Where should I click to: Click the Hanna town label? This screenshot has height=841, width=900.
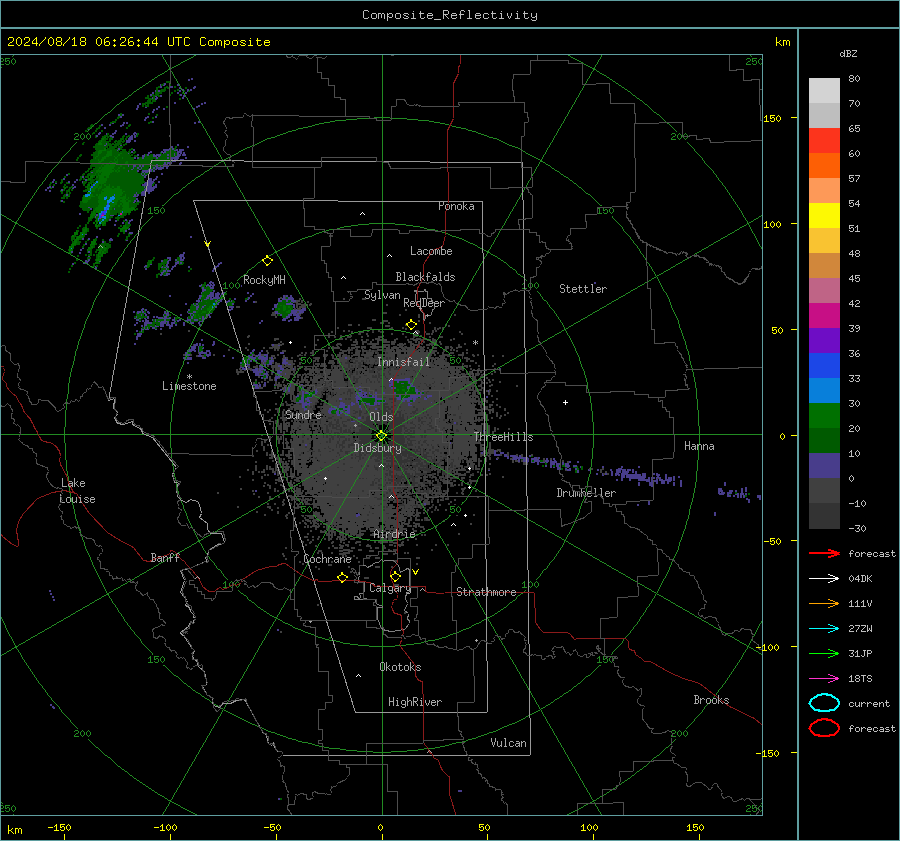coord(699,446)
